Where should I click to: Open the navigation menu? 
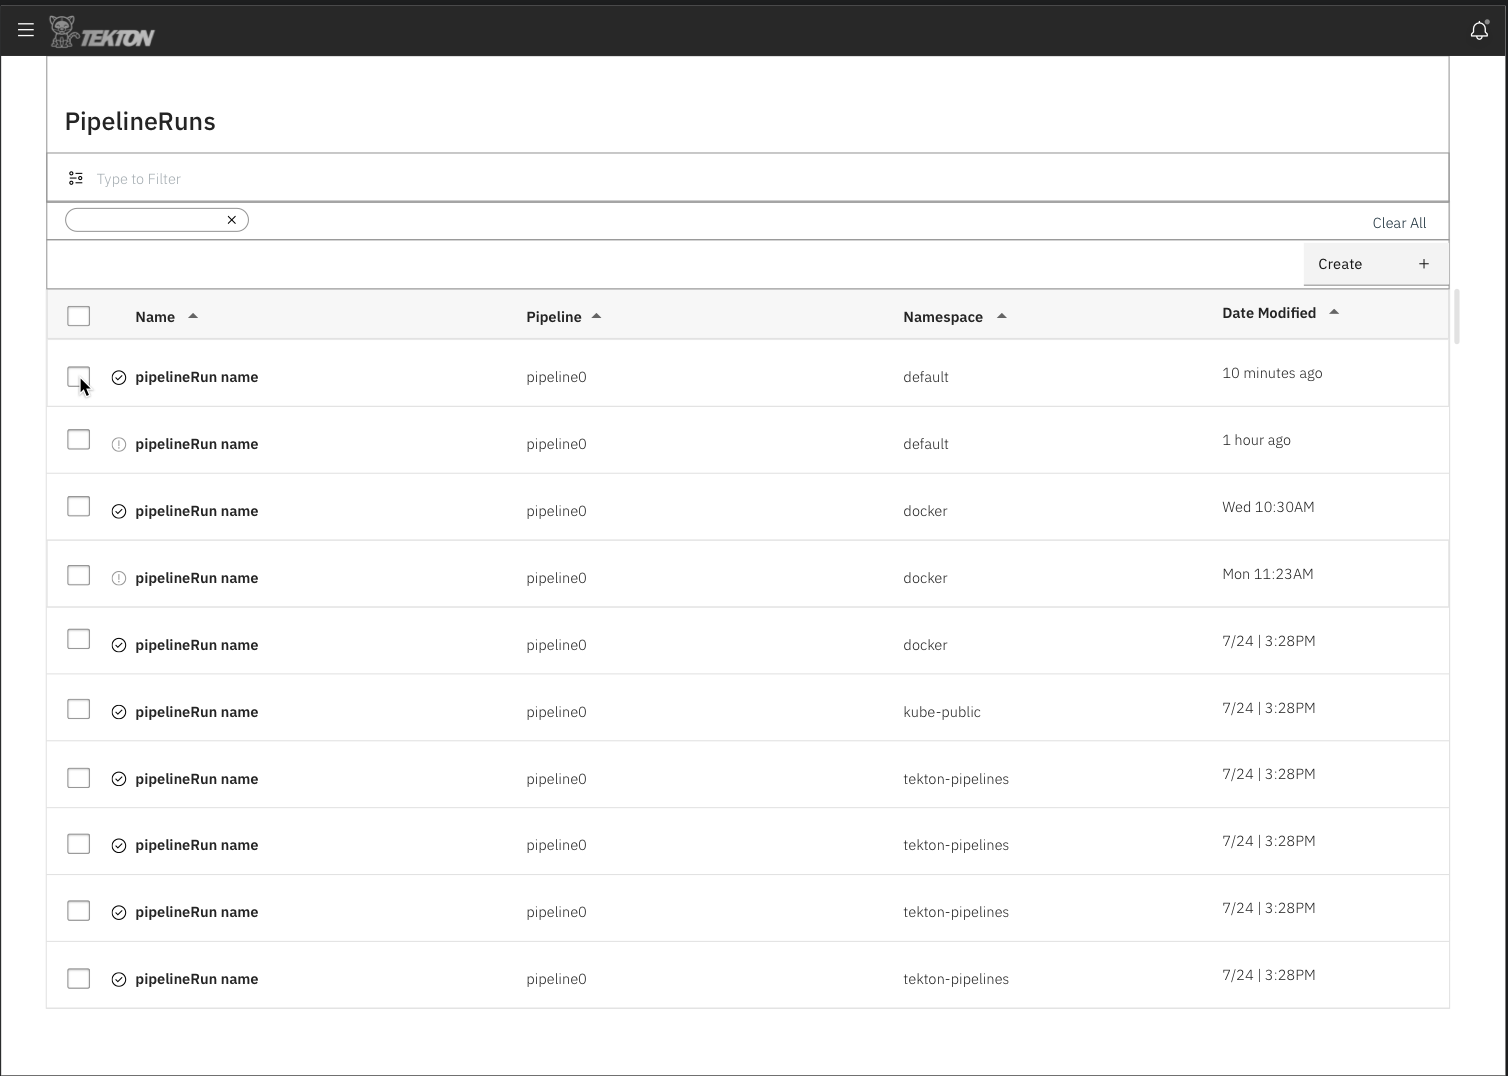pos(25,29)
